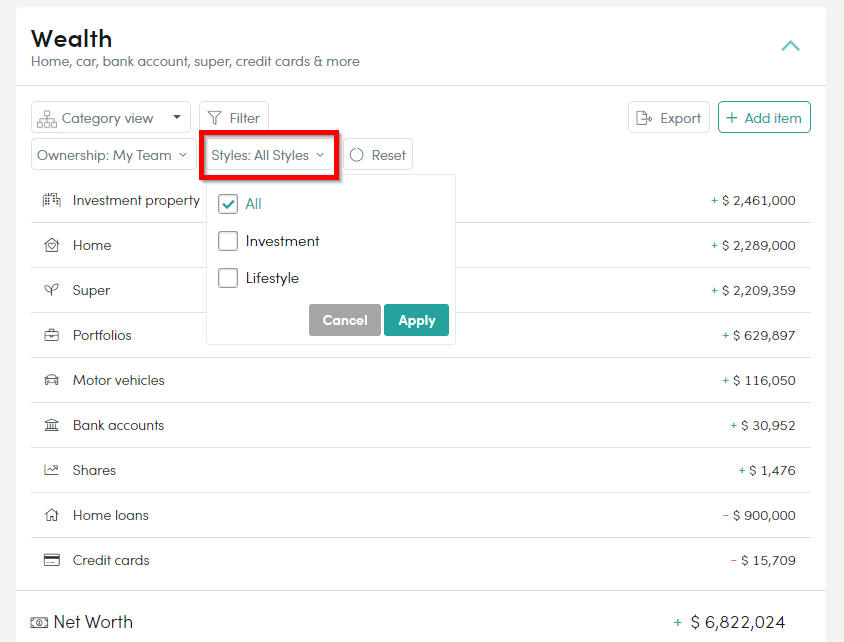Click the Motor vehicles car icon
844x642 pixels.
click(52, 380)
